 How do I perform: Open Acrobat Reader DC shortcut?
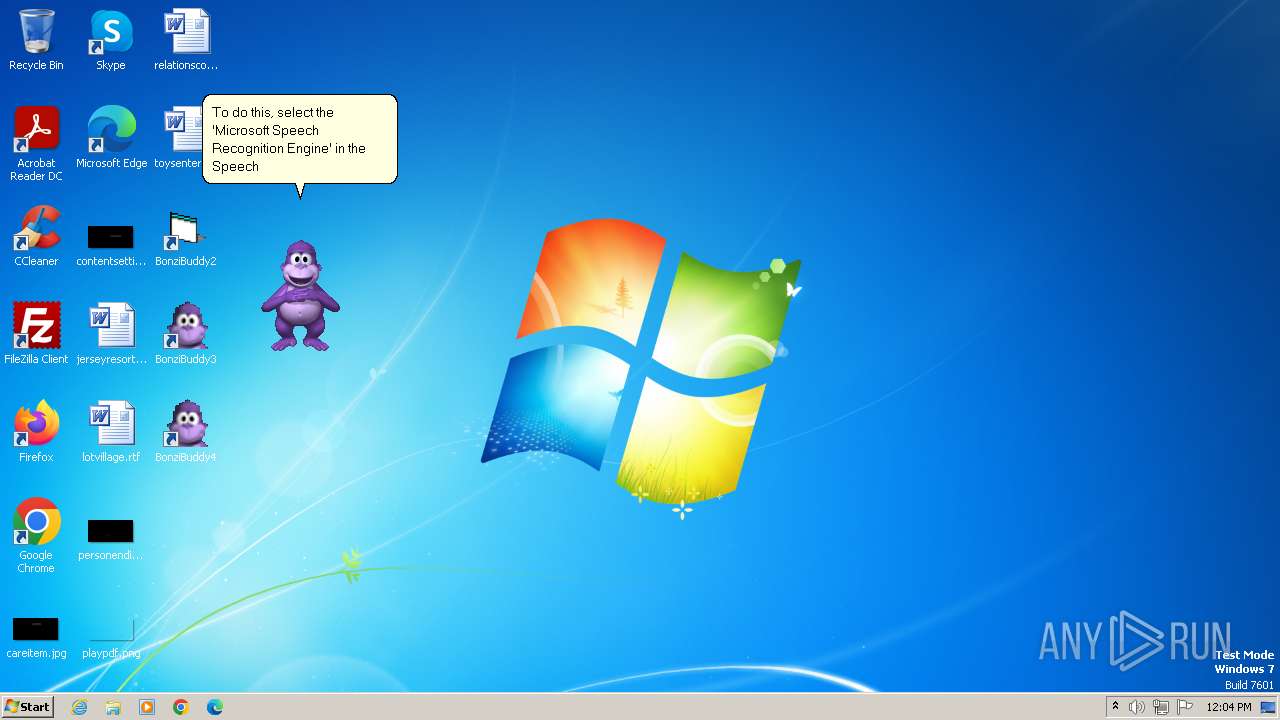(x=36, y=144)
